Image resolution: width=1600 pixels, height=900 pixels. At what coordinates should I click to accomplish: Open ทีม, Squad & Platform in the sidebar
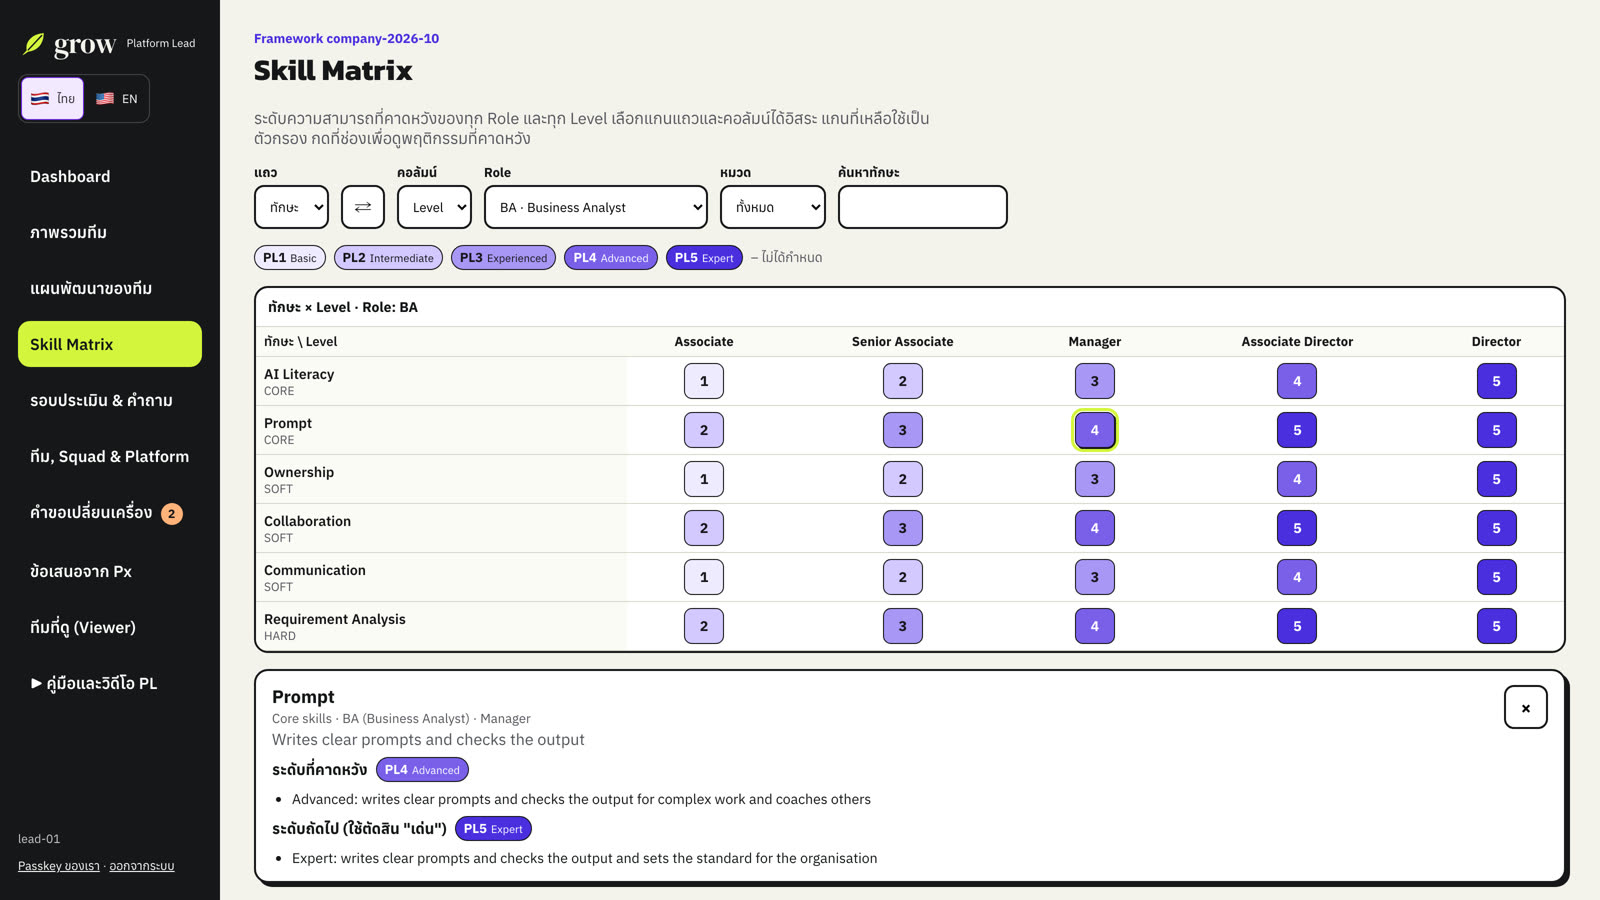pos(110,456)
